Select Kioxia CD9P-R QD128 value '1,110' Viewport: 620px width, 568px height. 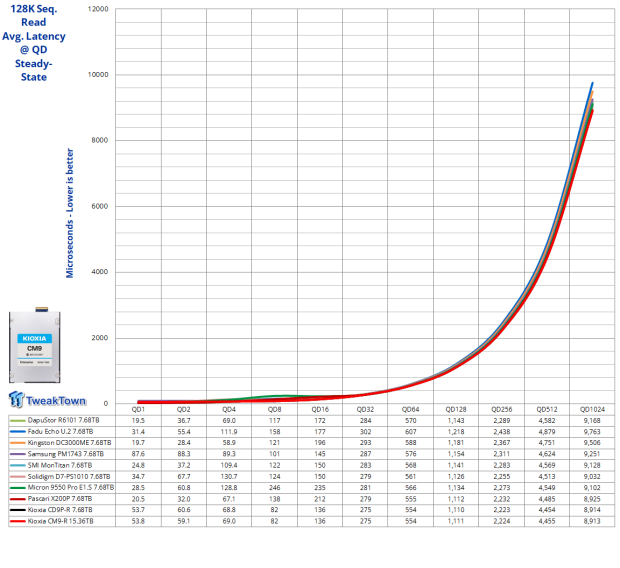point(456,510)
